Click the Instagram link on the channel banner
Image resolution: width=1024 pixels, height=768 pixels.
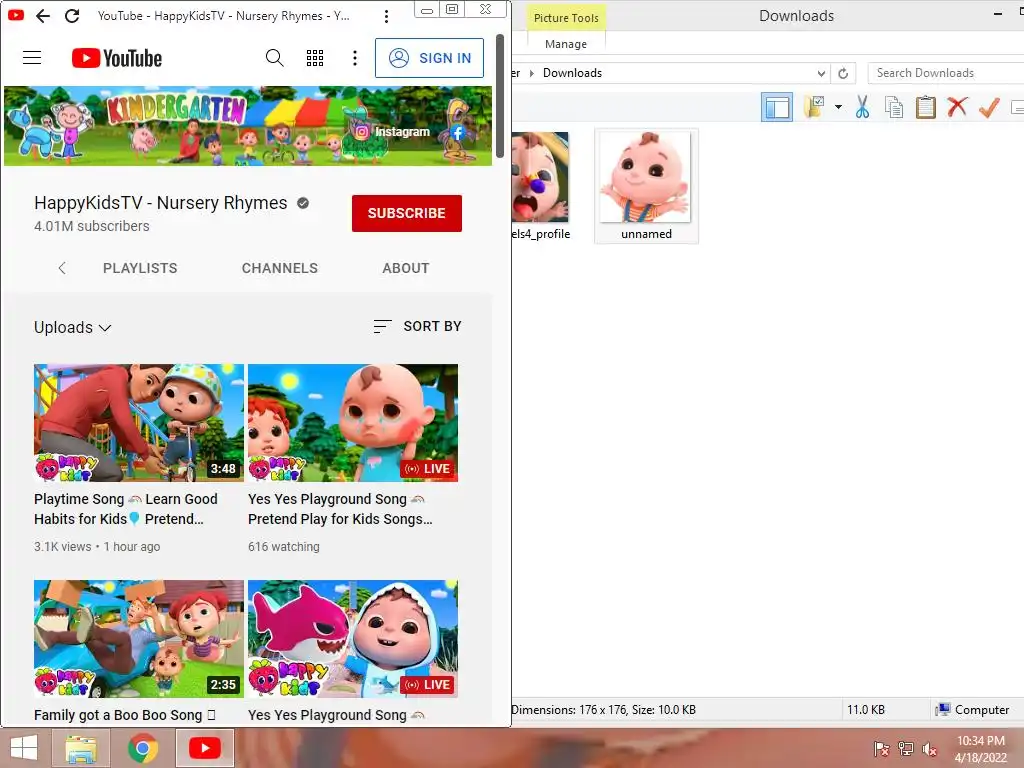(392, 132)
